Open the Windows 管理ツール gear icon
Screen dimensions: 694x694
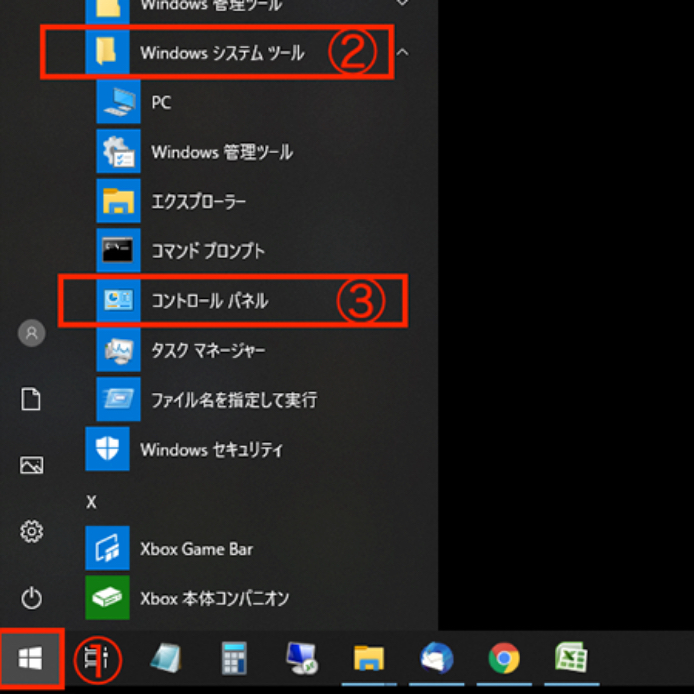[118, 151]
